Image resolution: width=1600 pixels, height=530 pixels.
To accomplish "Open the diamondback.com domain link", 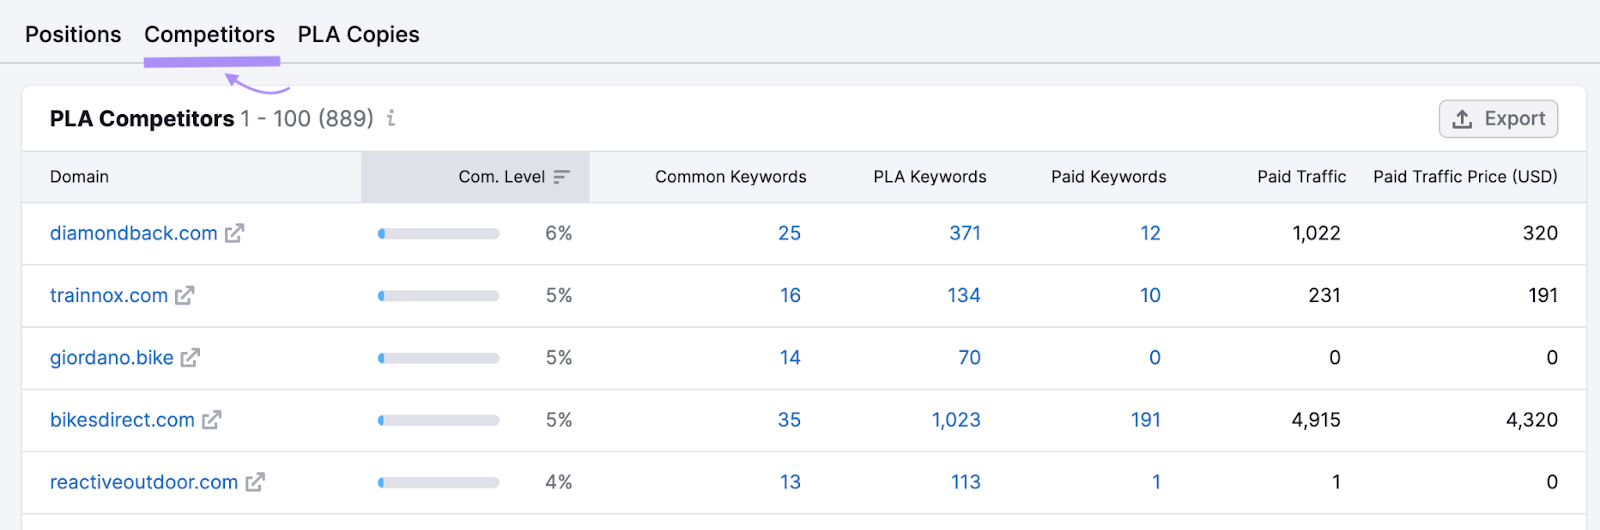I will click(133, 233).
